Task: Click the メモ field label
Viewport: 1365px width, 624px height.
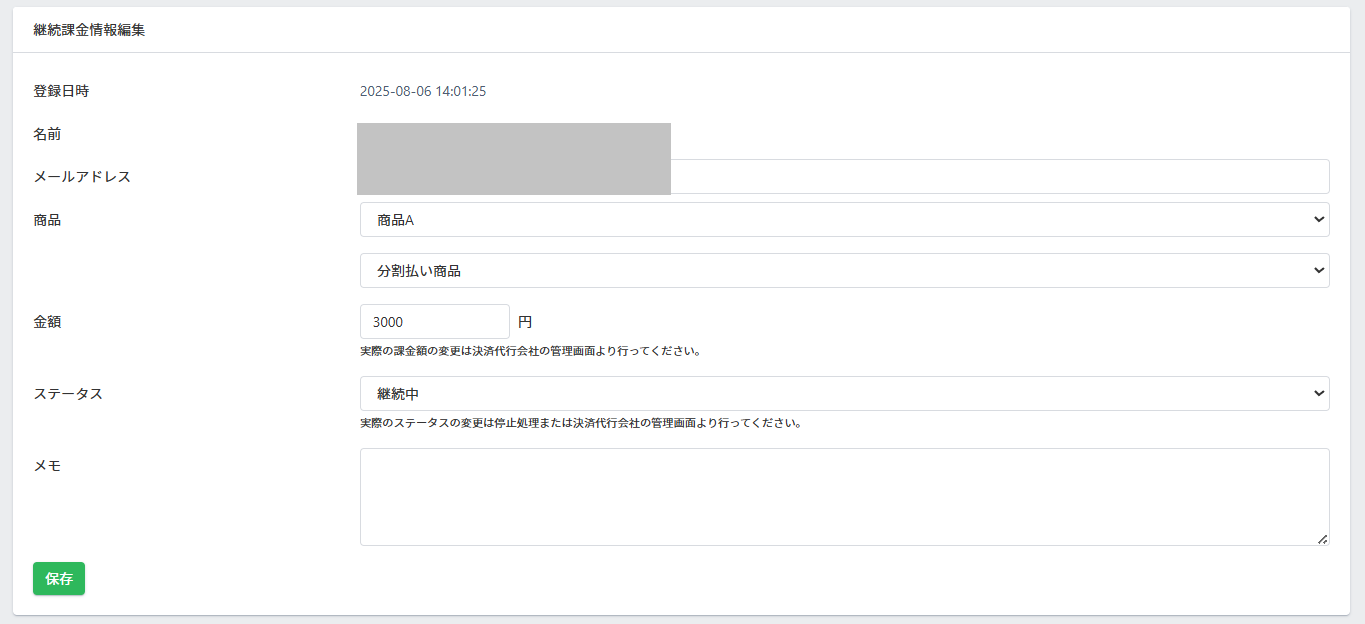Action: (47, 466)
